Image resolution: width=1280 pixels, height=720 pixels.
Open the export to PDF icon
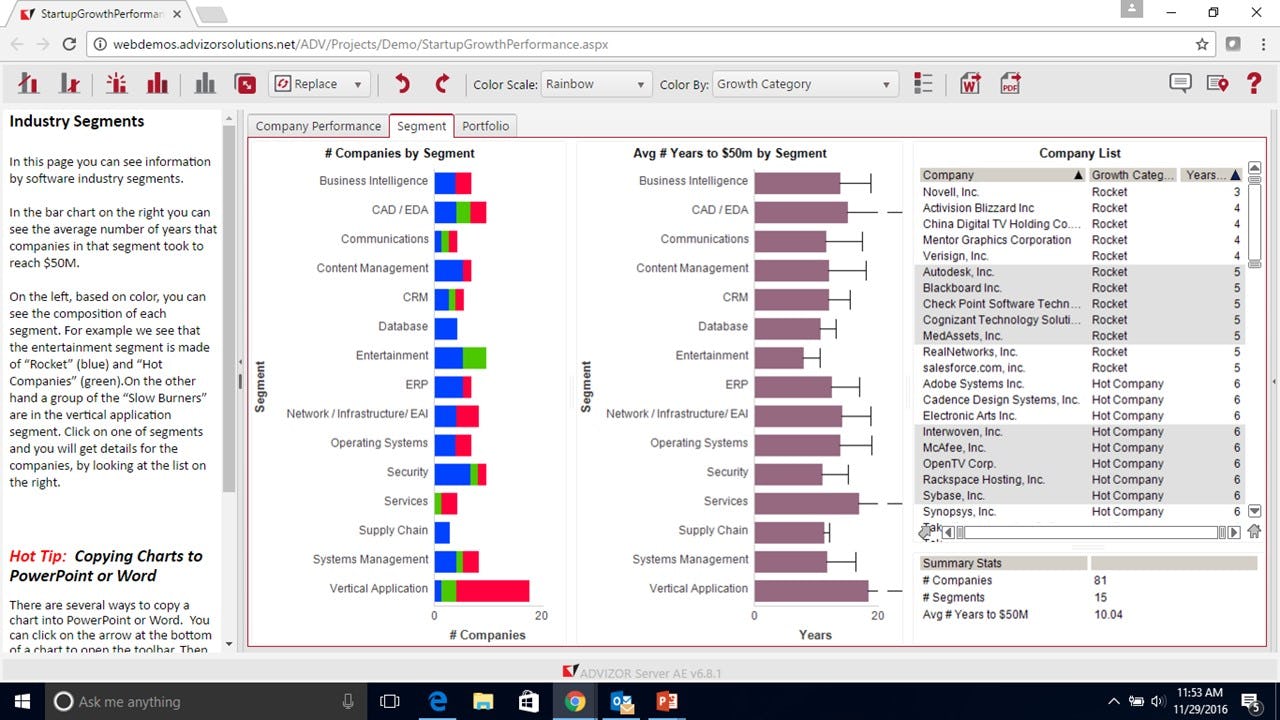(1009, 84)
